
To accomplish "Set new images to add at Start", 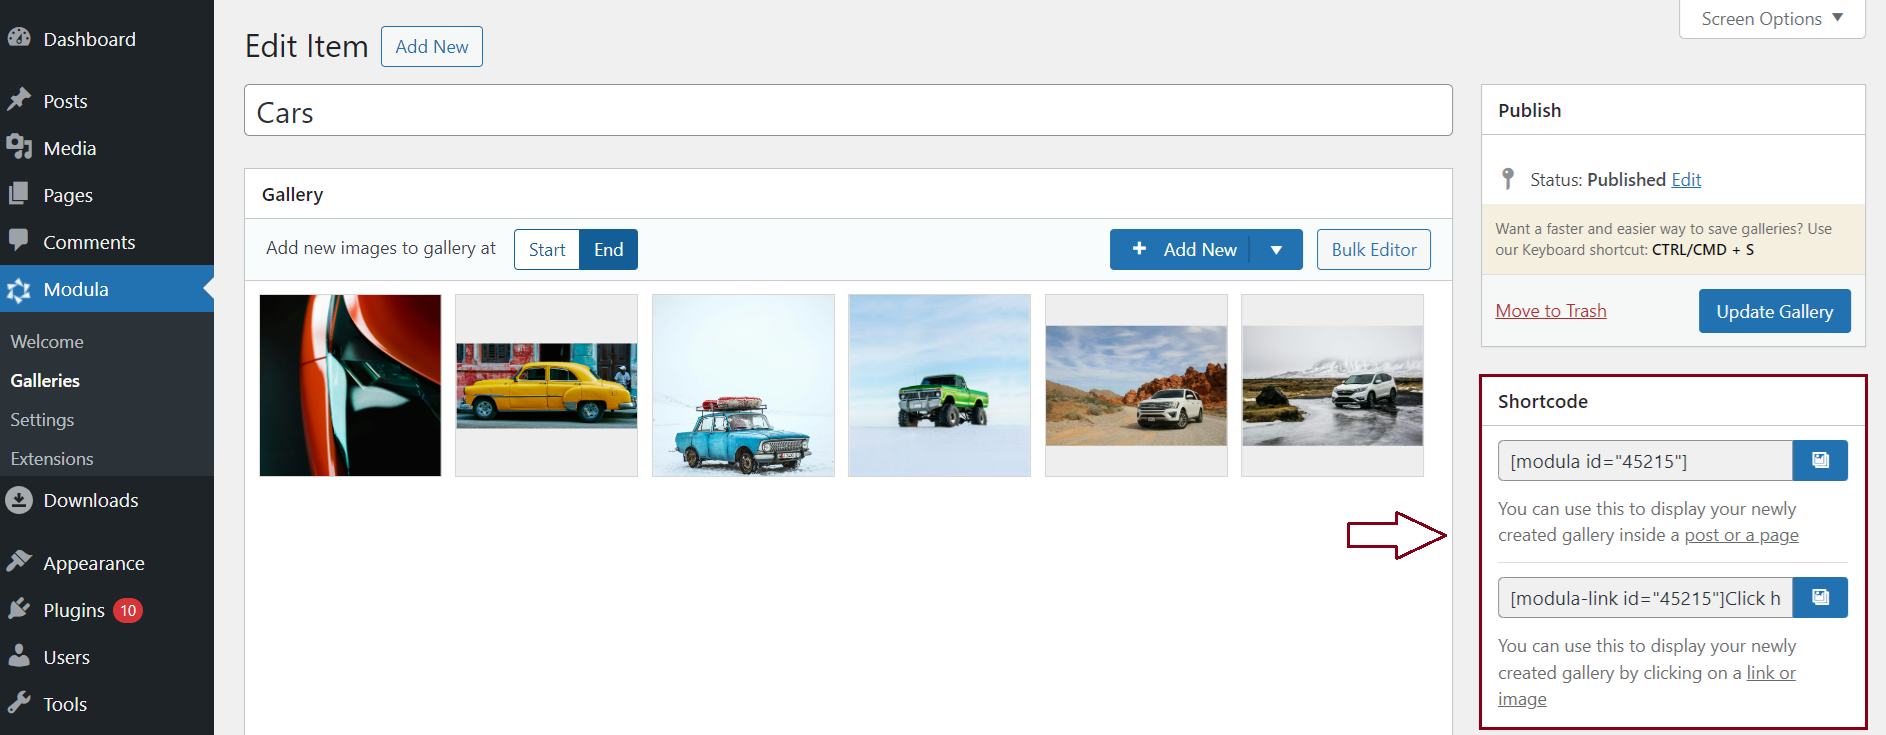I will (x=547, y=250).
